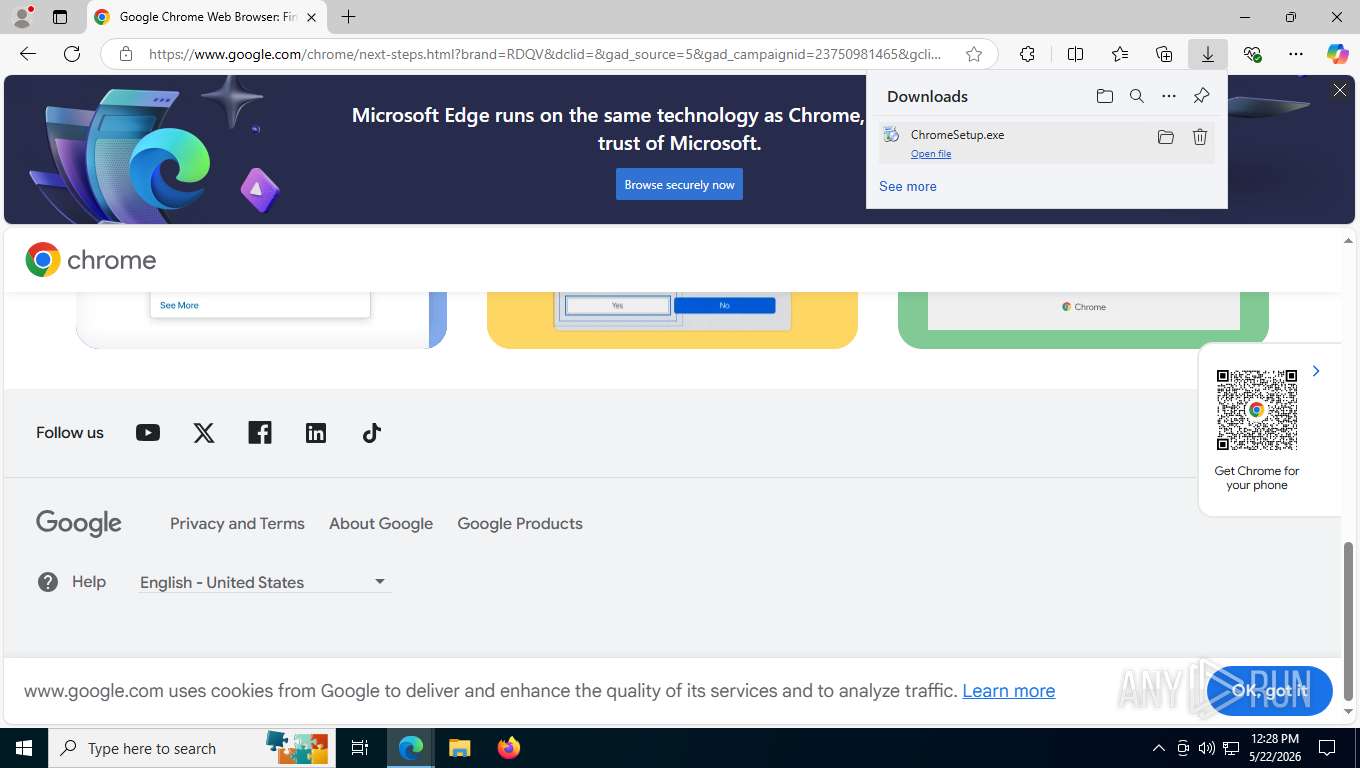The width and height of the screenshot is (1360, 768).
Task: Open Google Products link
Action: coord(520,523)
